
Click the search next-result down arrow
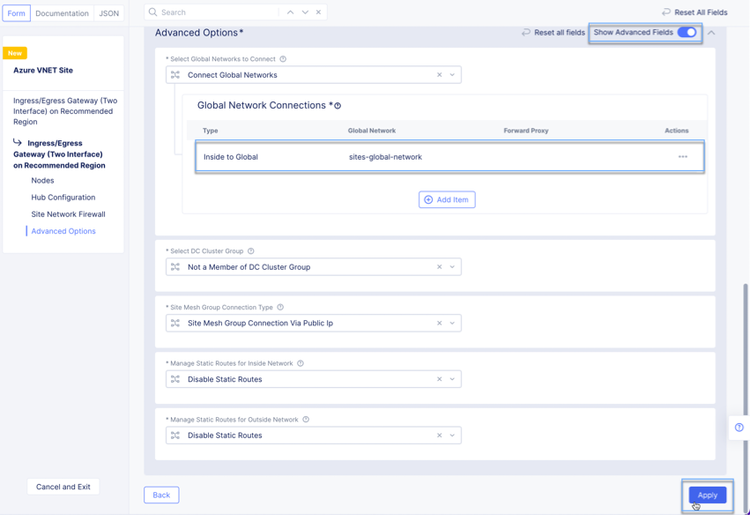305,12
